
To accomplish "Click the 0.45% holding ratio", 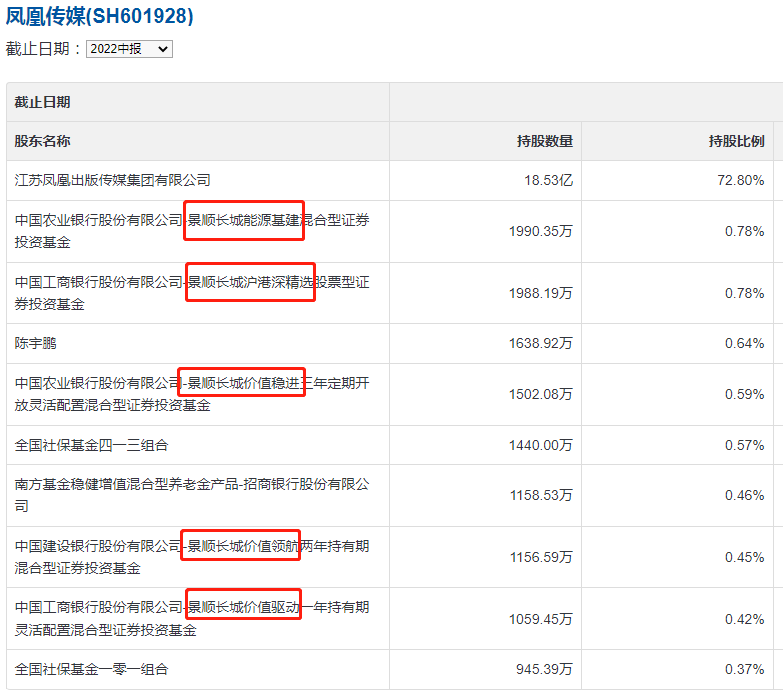I will pos(745,557).
